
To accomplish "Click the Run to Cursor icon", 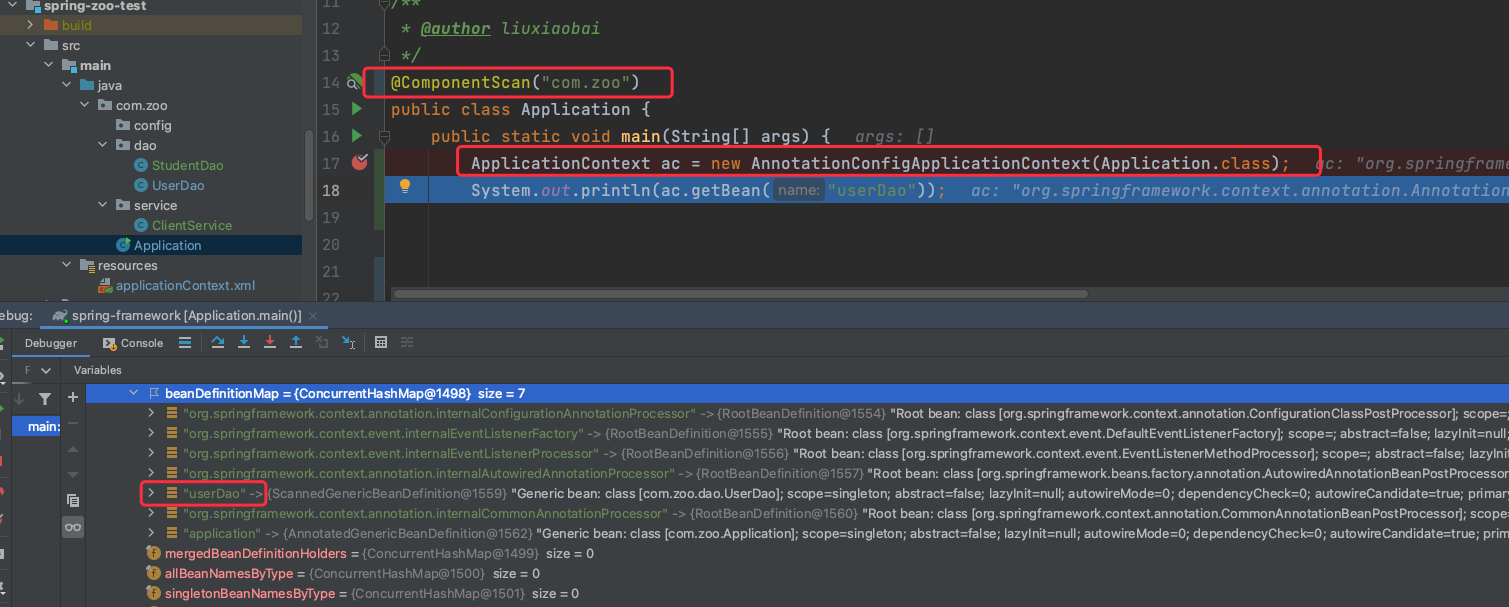I will point(348,342).
